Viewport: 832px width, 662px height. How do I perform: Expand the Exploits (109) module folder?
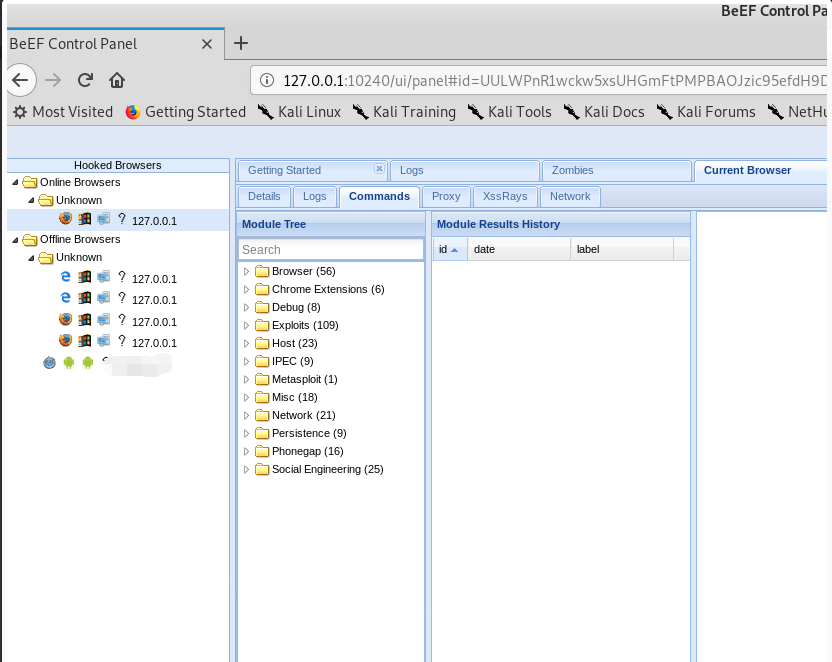tap(246, 326)
